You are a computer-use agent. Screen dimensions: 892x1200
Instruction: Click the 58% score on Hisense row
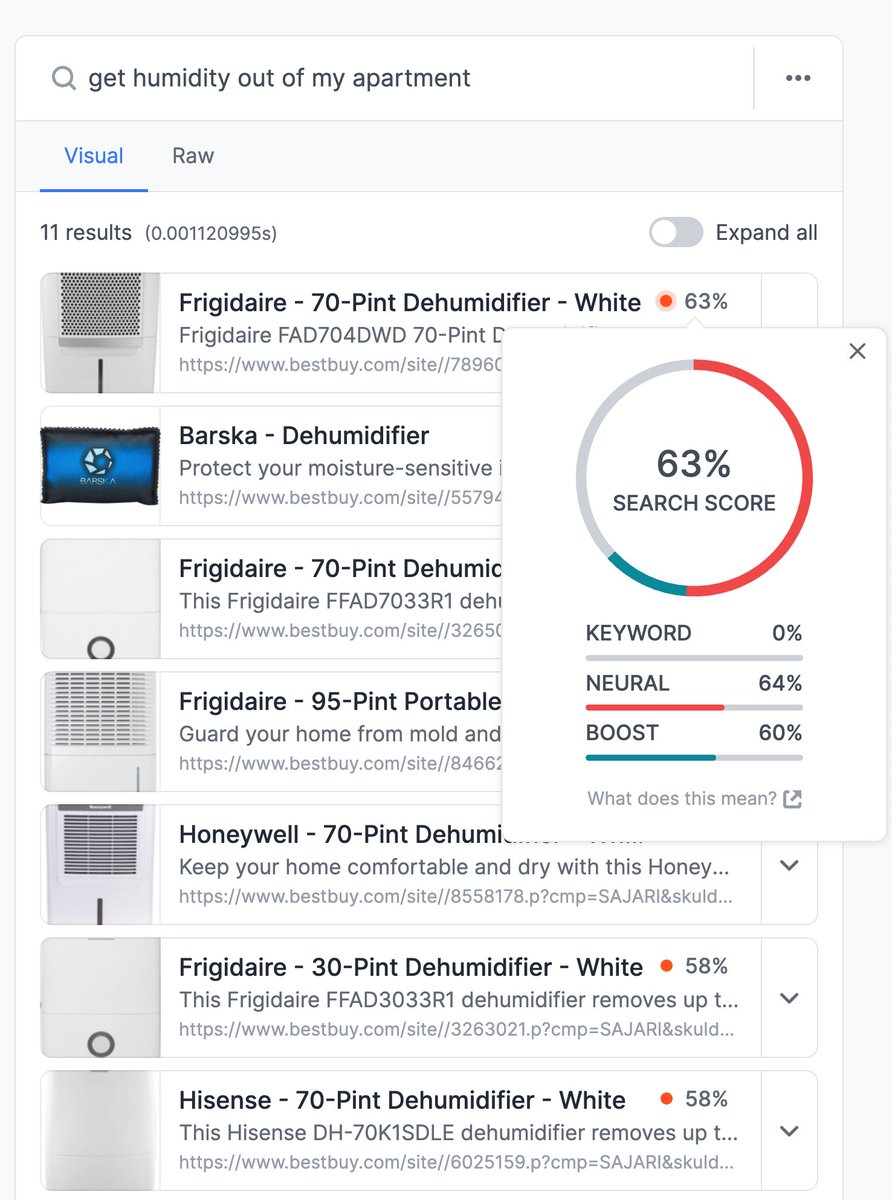[x=706, y=1099]
